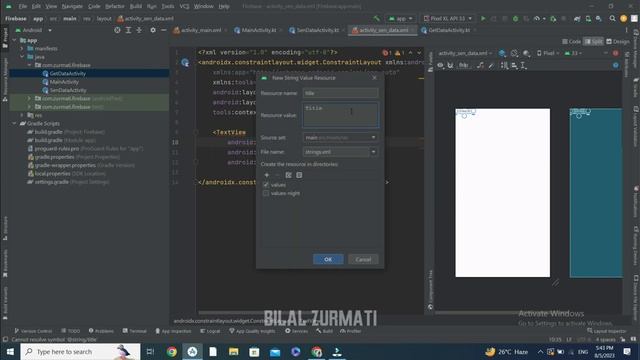
Task: Open the Problems tool window
Action: pyautogui.click(x=101, y=331)
